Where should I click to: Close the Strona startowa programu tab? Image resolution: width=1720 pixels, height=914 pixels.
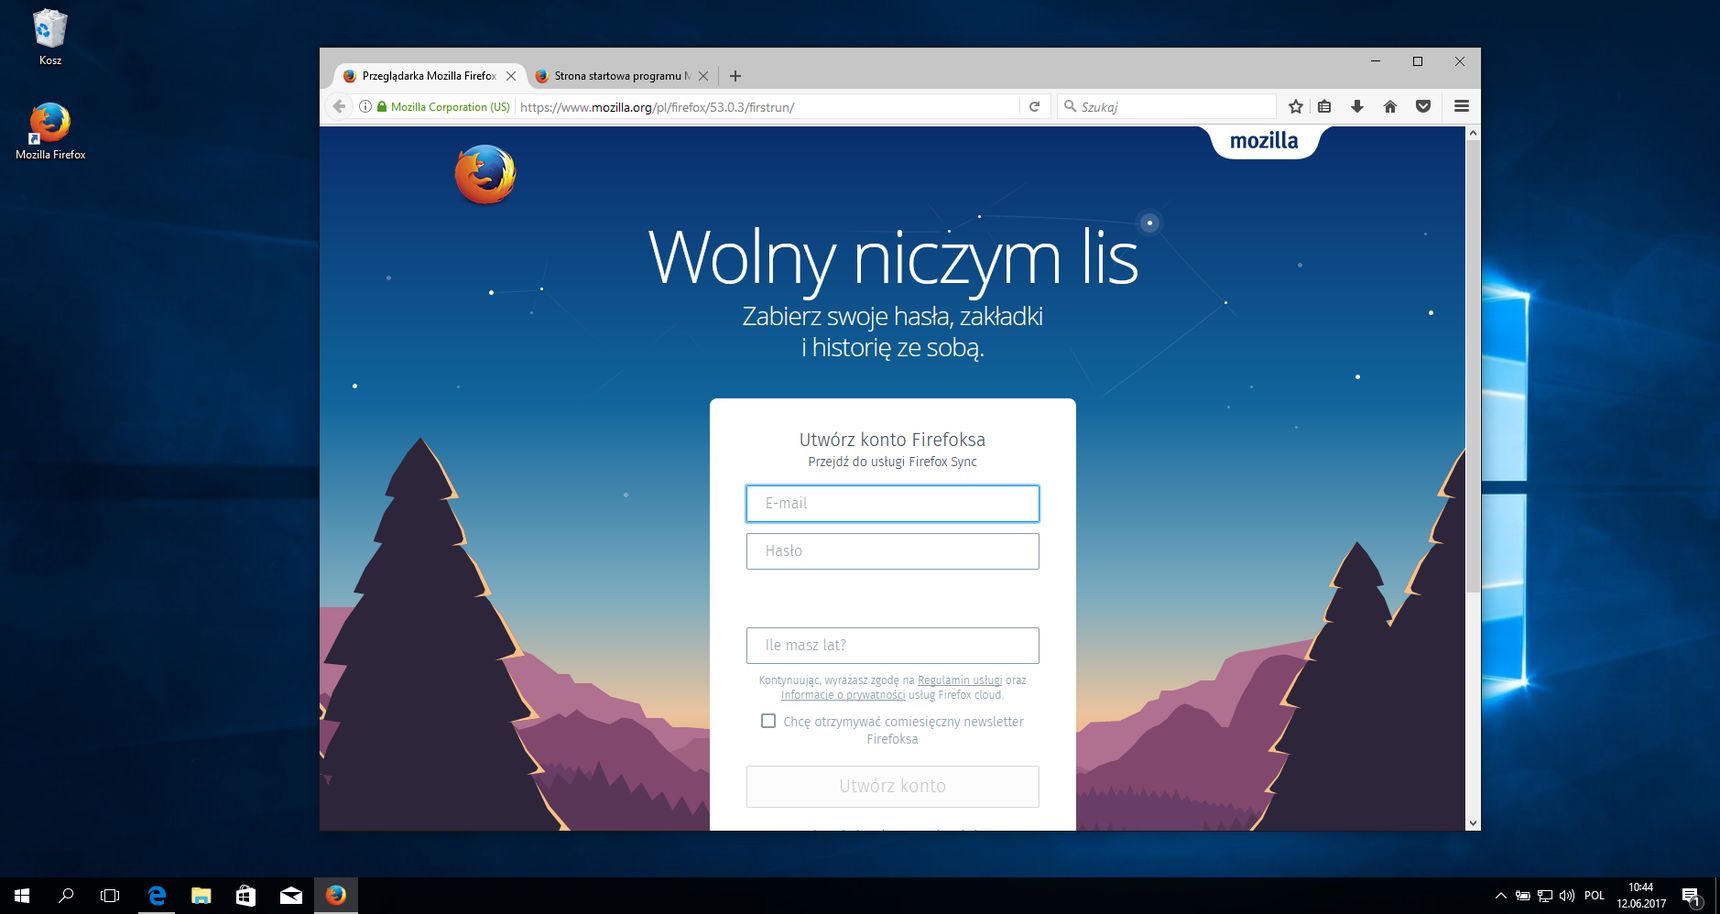point(703,76)
